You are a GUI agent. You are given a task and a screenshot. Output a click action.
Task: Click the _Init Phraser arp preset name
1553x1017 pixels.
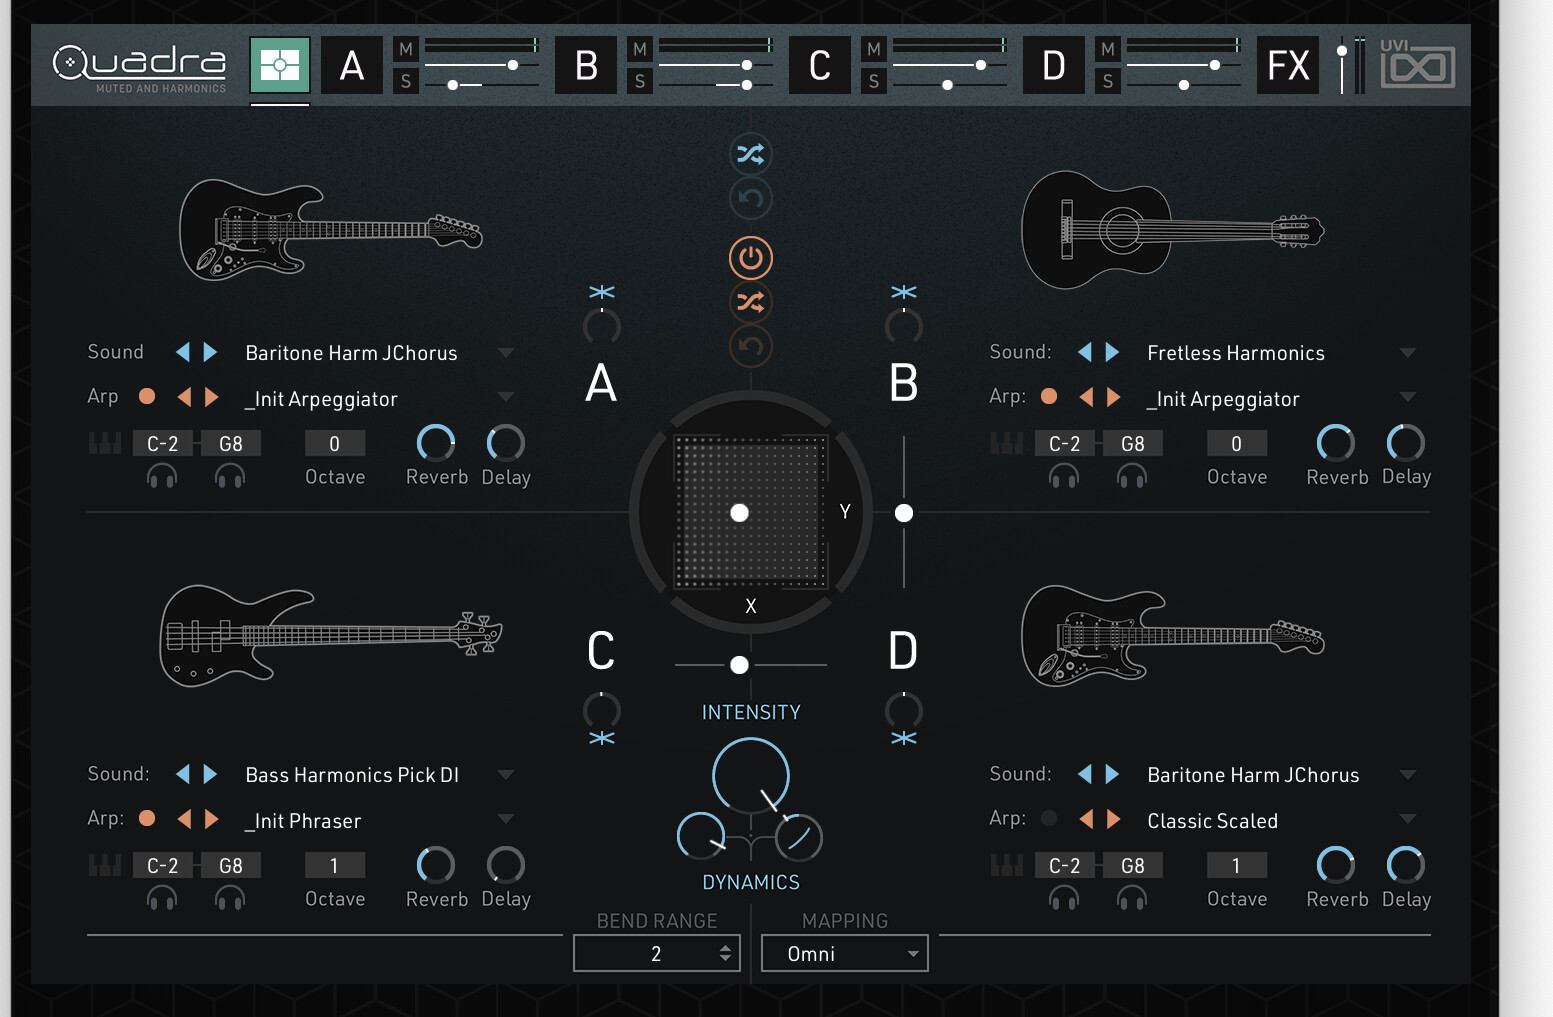pos(303,821)
